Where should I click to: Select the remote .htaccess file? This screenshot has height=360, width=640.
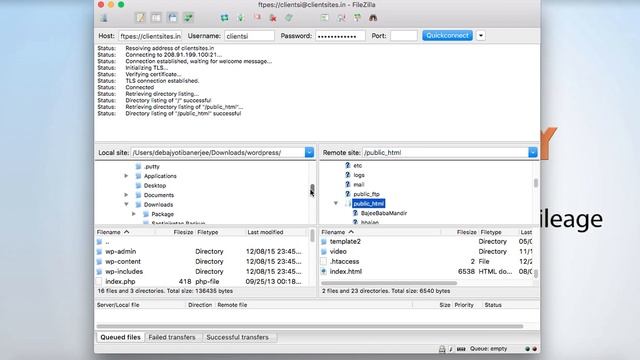coord(426,262)
